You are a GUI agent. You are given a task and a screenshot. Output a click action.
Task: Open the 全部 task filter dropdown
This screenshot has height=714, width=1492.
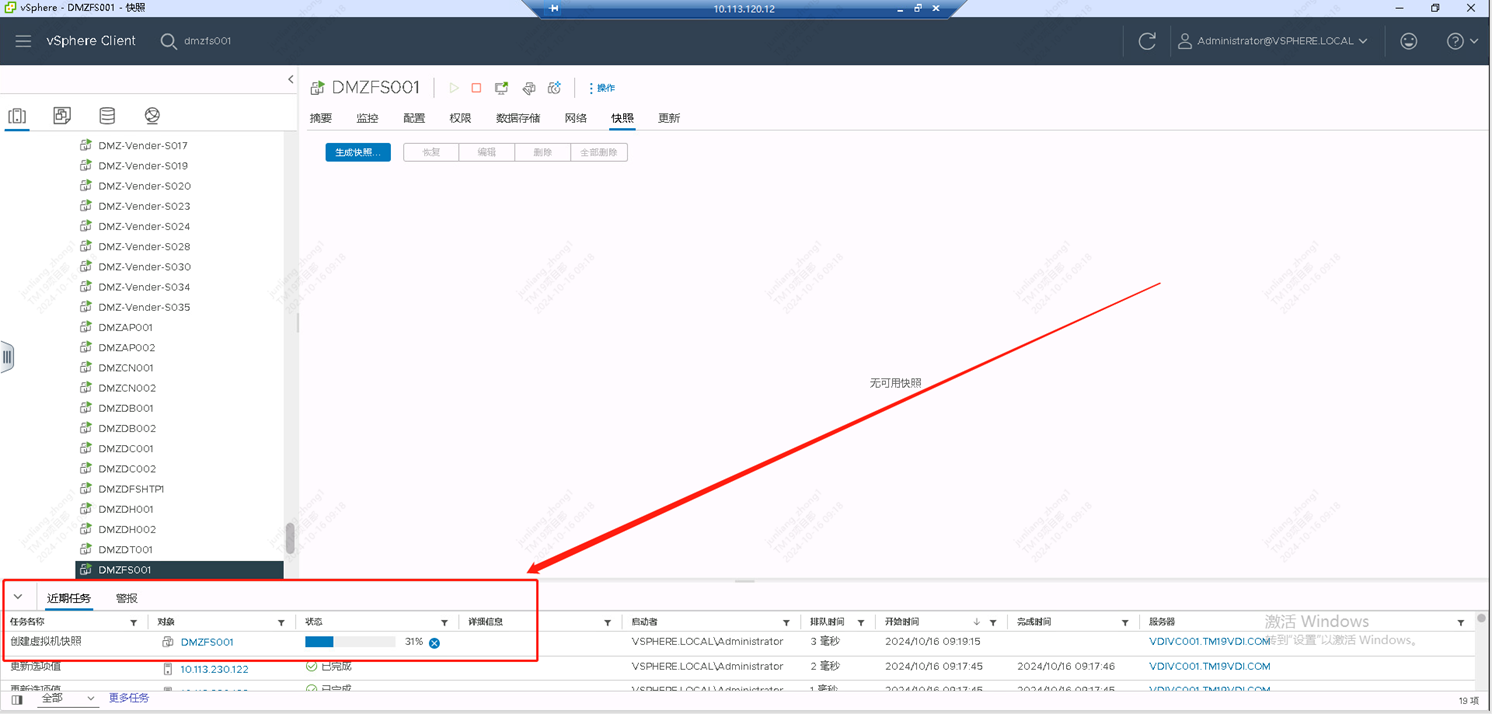[x=67, y=698]
